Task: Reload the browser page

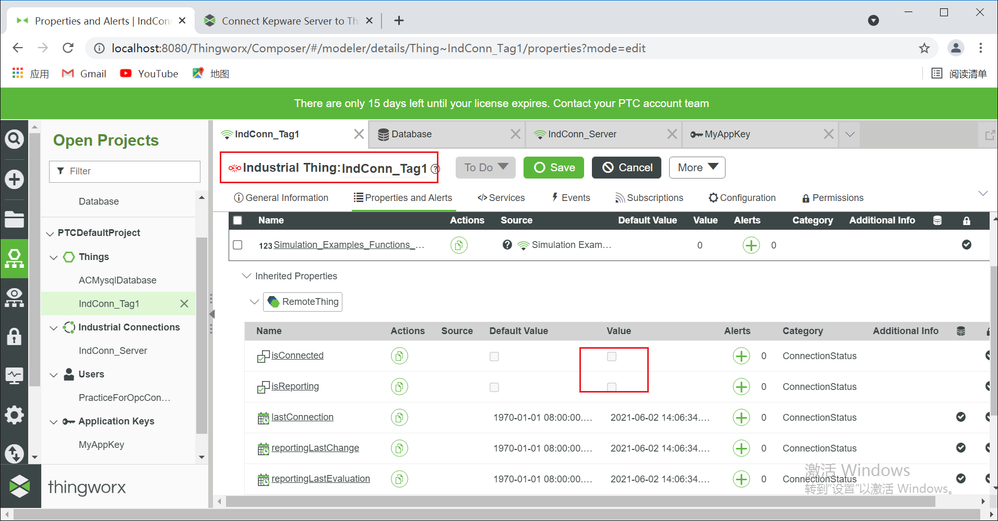Action: pos(68,48)
